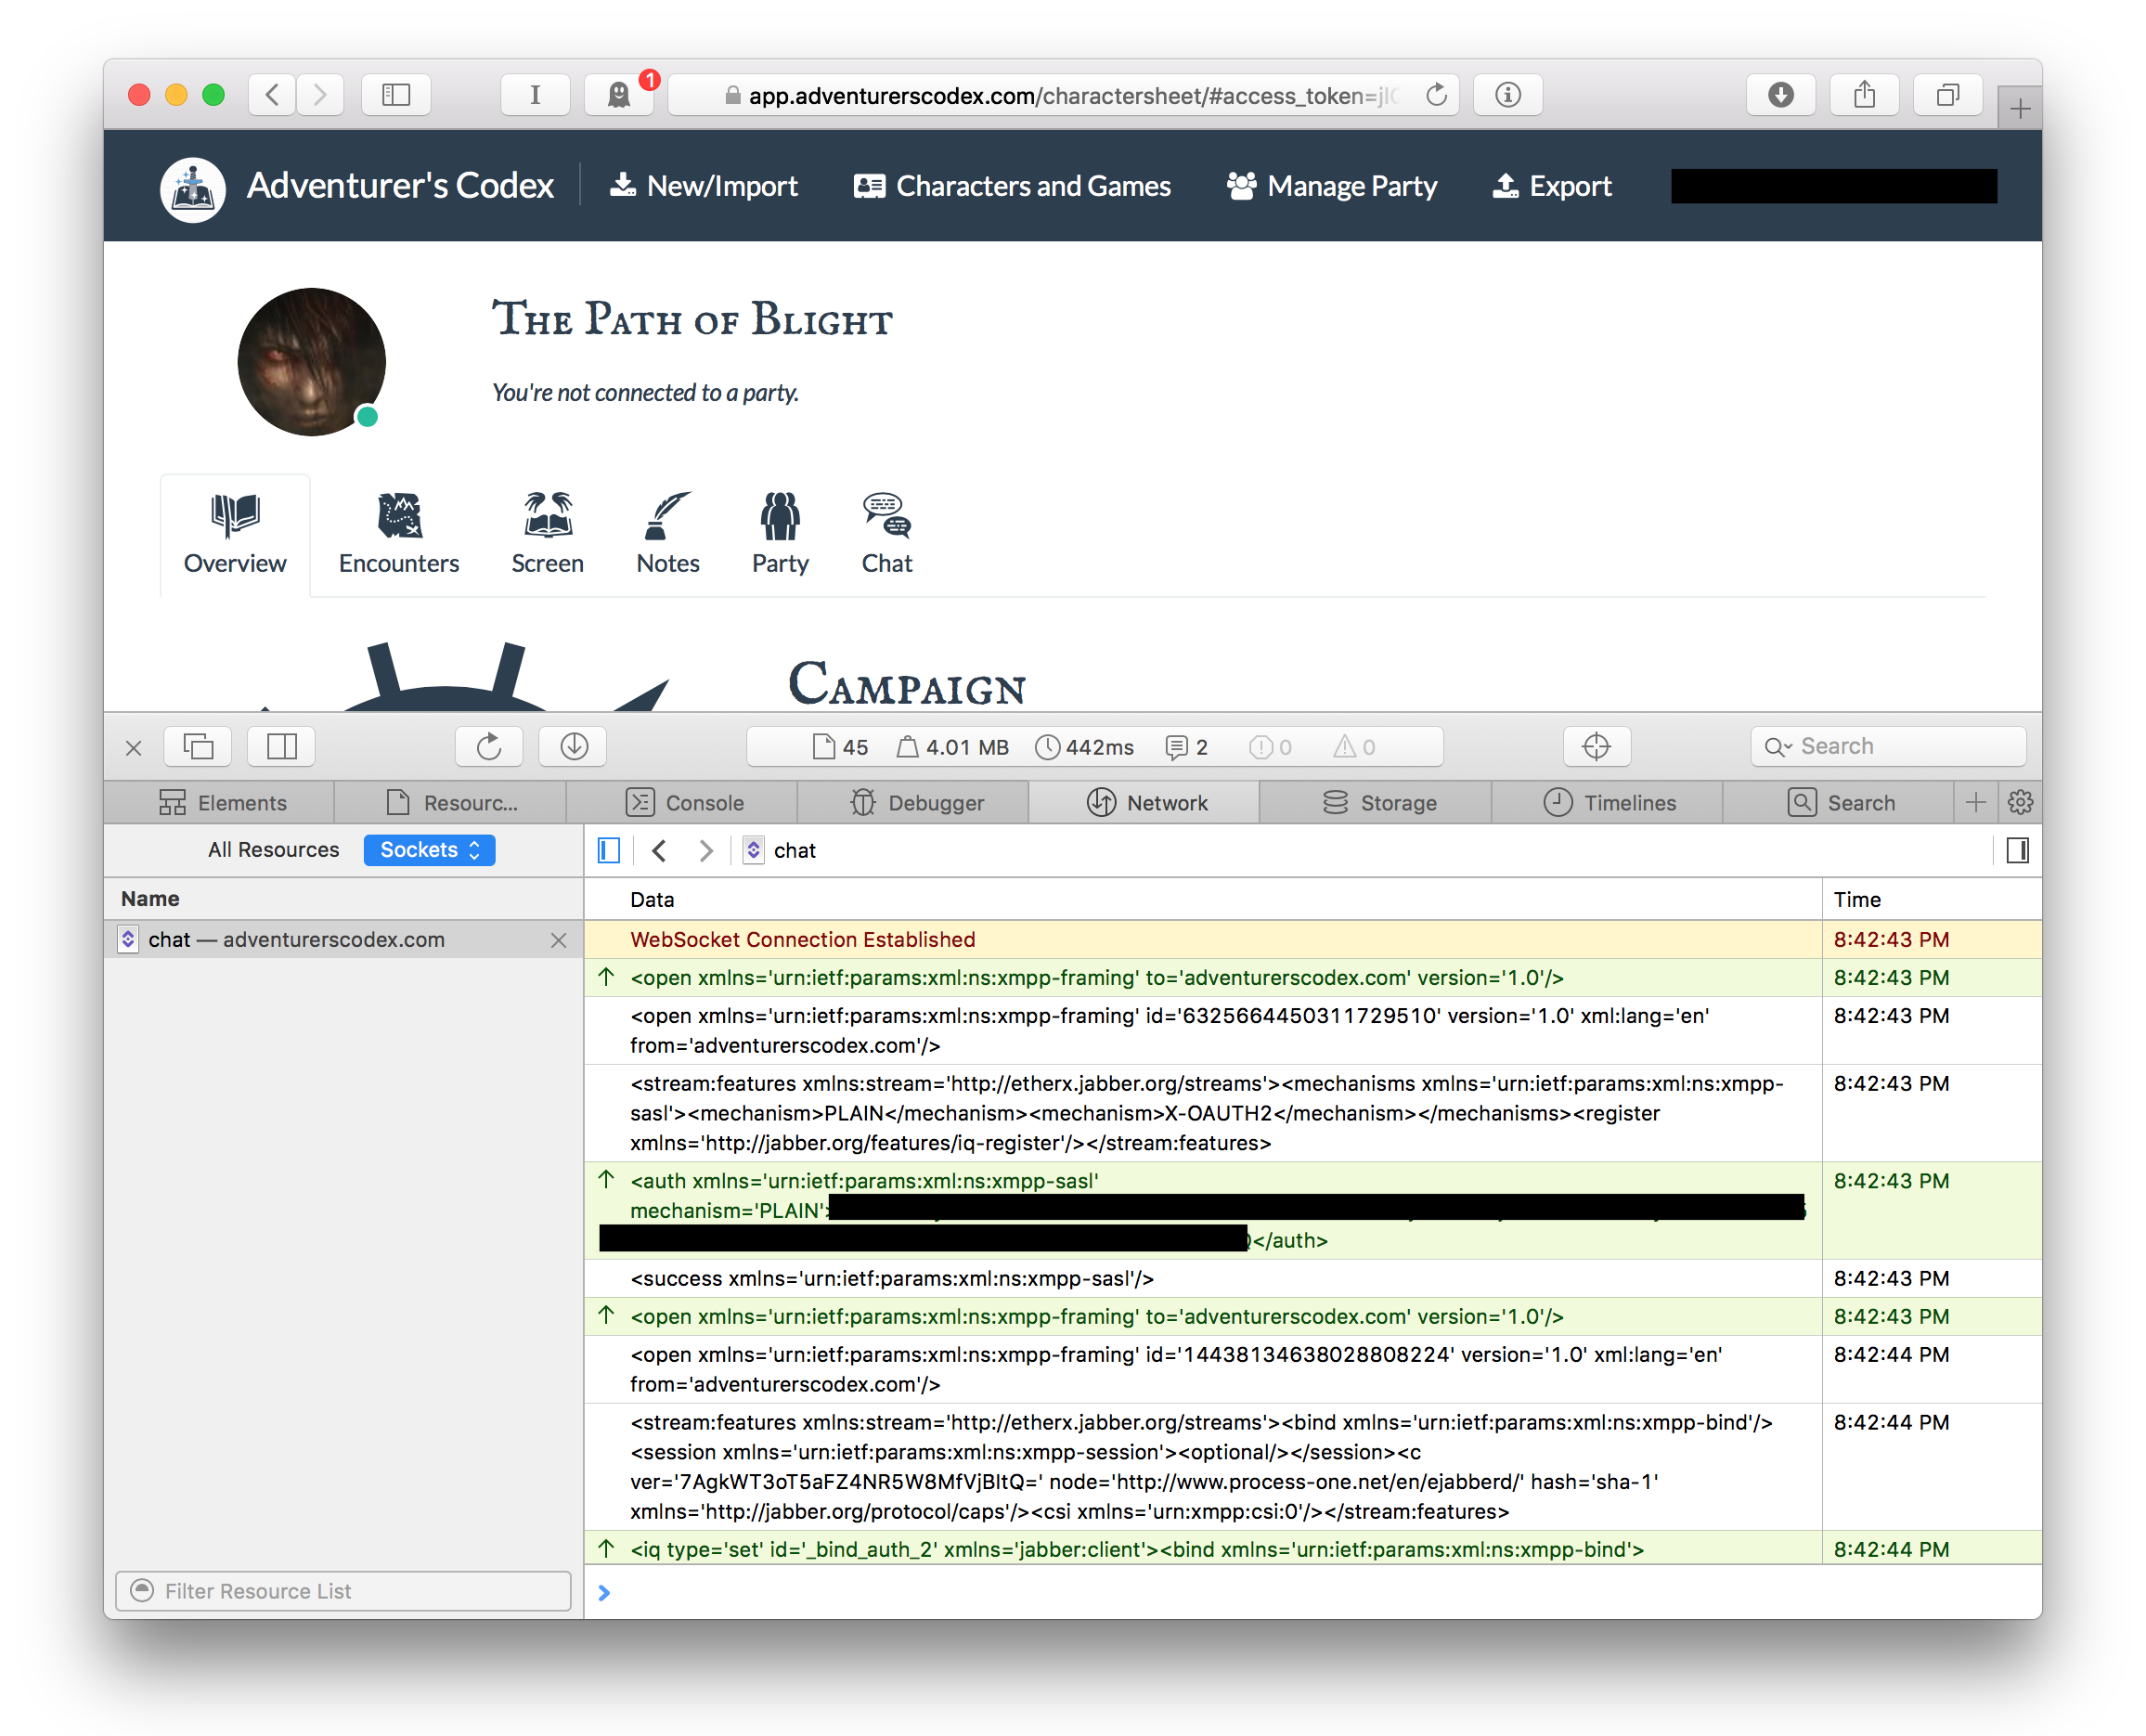Click the chat breadcrumb item
This screenshot has height=1736, width=2146.
tap(780, 850)
